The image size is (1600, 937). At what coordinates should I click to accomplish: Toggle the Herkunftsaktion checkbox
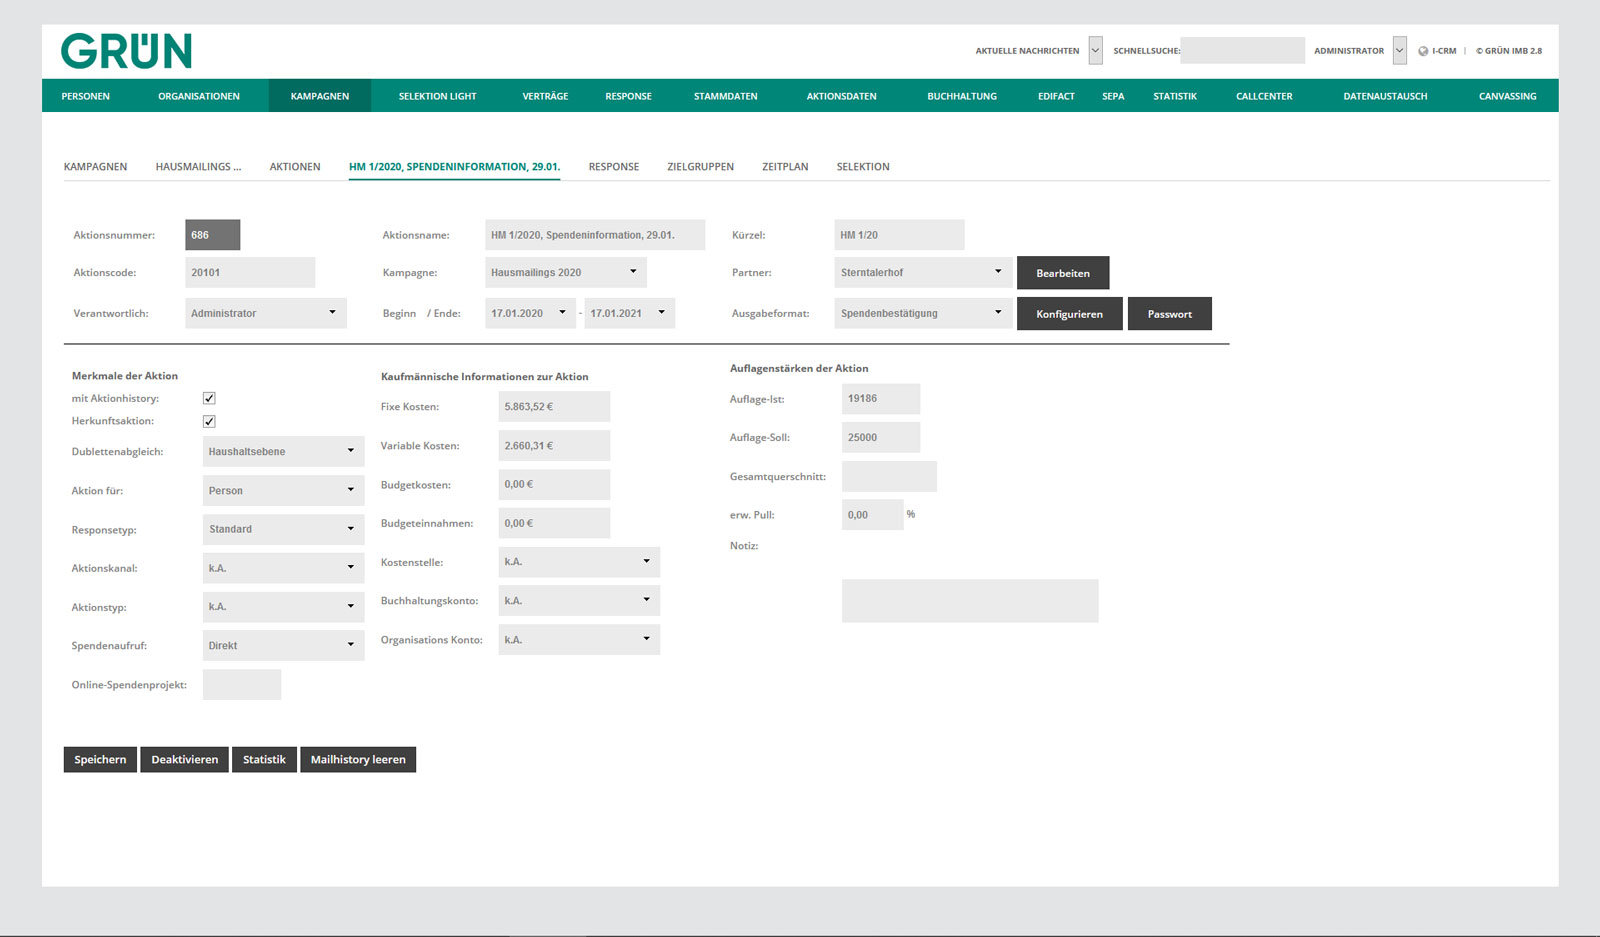coord(209,421)
